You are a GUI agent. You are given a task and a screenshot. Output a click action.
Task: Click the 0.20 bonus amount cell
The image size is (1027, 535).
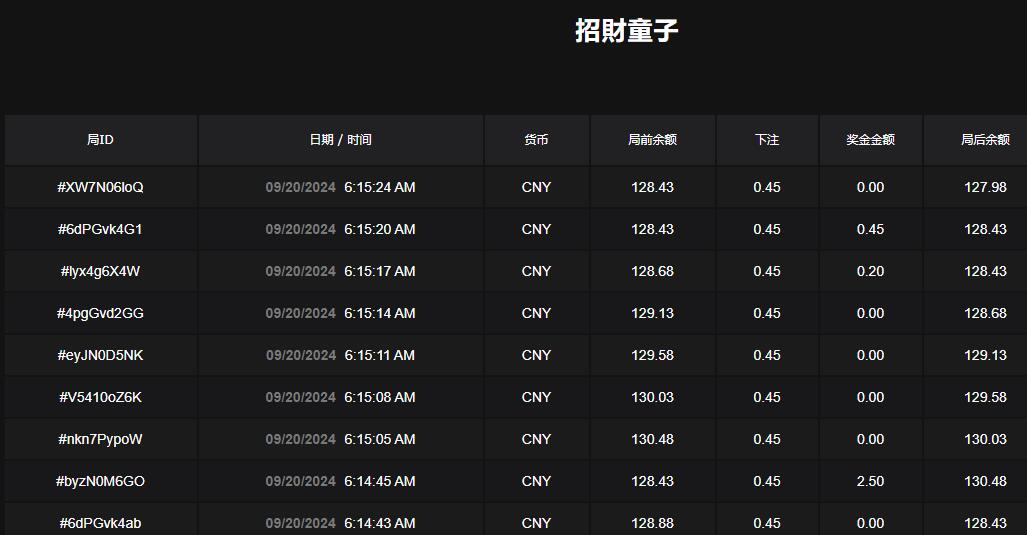[870, 271]
